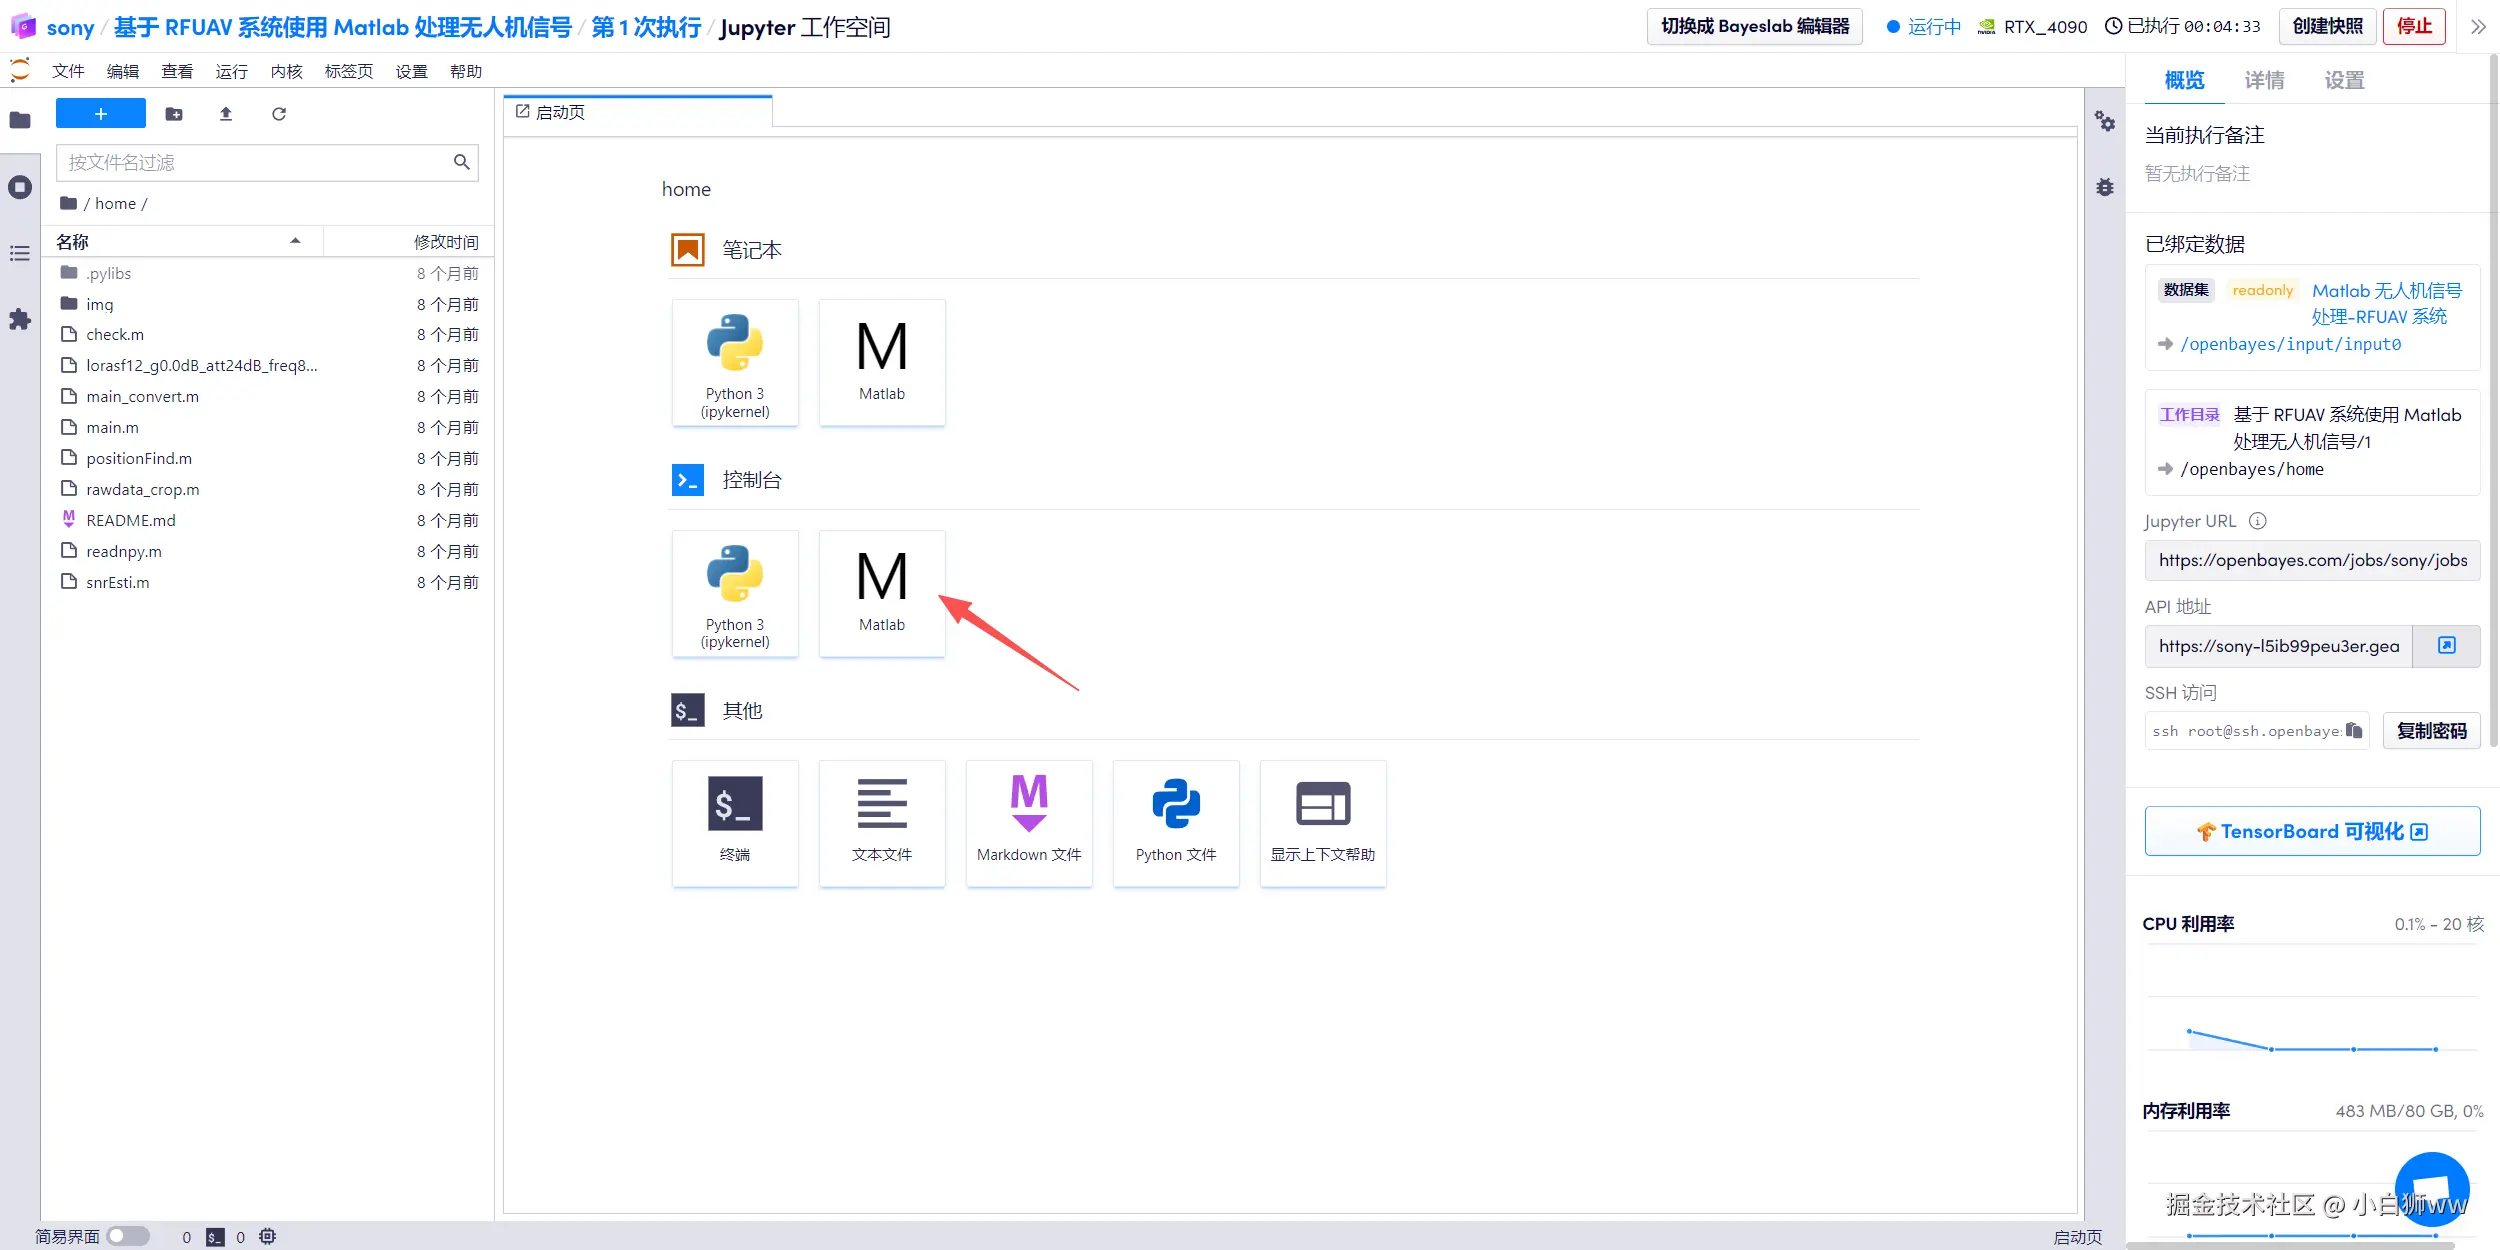This screenshot has width=2500, height=1250.
Task: Copy the SSH command icon
Action: pyautogui.click(x=2354, y=731)
